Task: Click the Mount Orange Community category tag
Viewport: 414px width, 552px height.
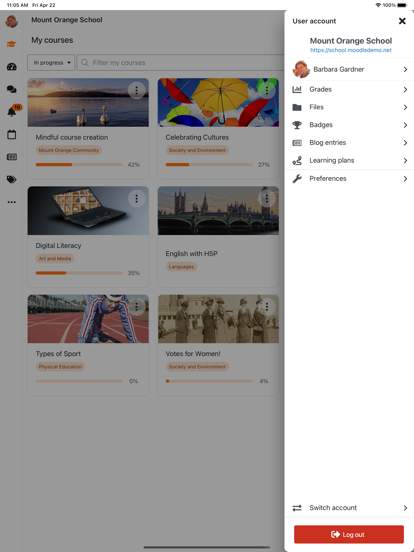Action: 69,150
